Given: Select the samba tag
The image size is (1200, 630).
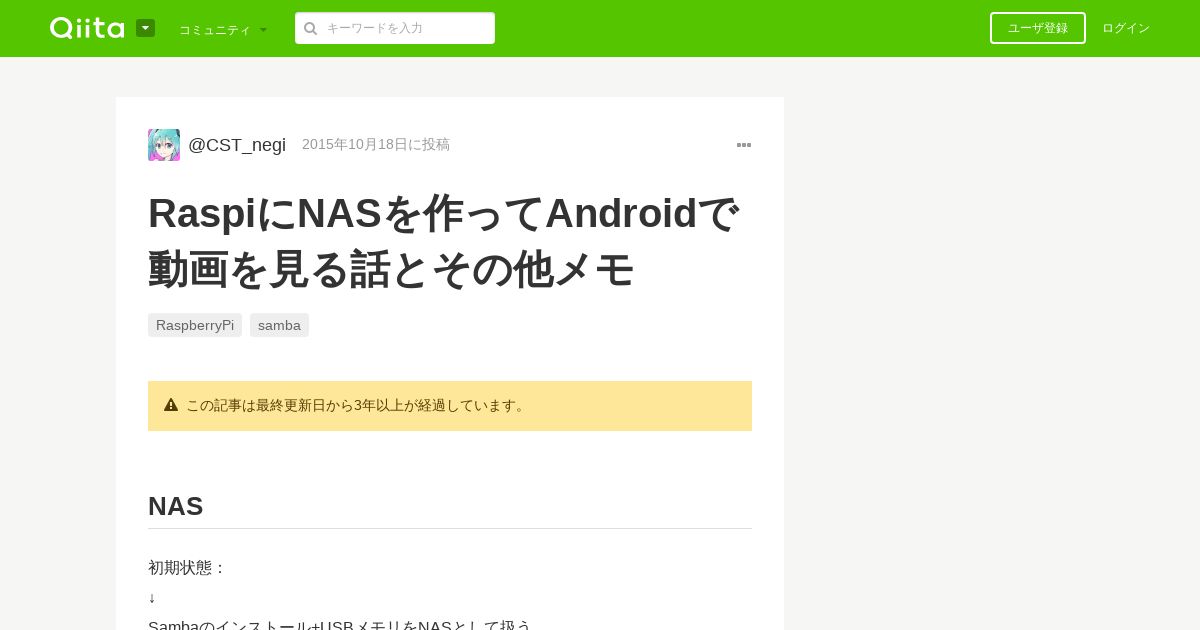Looking at the screenshot, I should click(x=279, y=325).
